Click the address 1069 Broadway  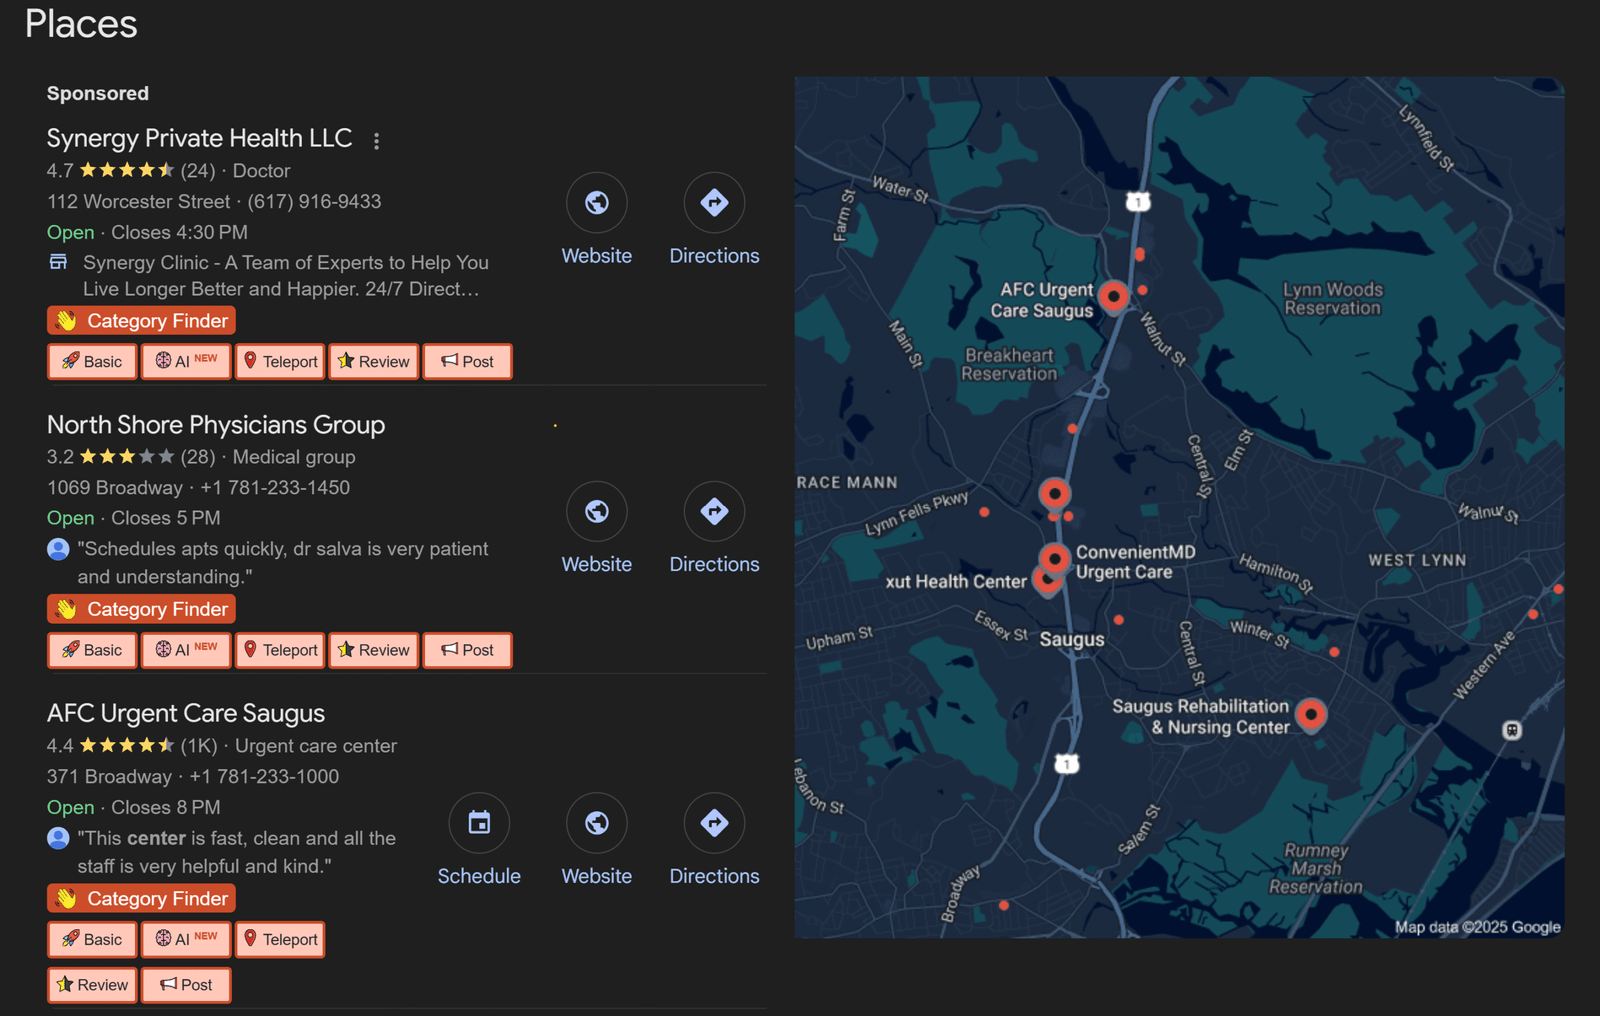click(x=115, y=488)
